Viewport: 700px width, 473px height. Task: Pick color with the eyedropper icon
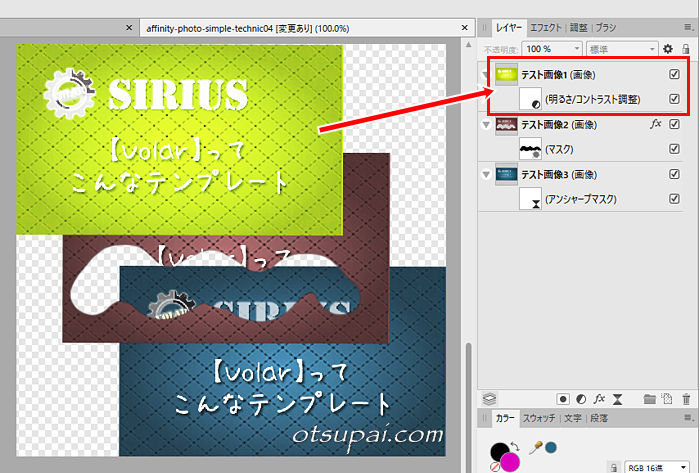(x=534, y=446)
